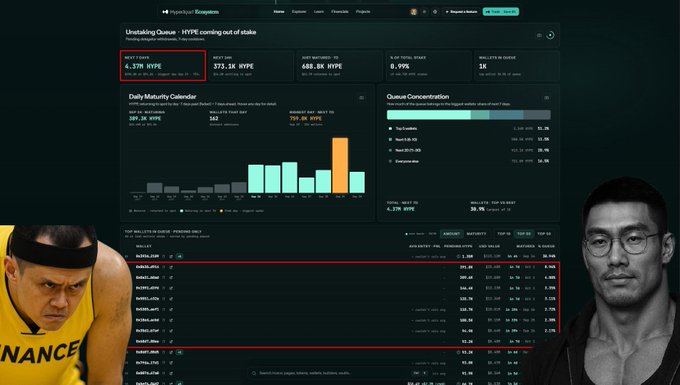Open the Projects menu
The width and height of the screenshot is (680, 385).
[363, 12]
